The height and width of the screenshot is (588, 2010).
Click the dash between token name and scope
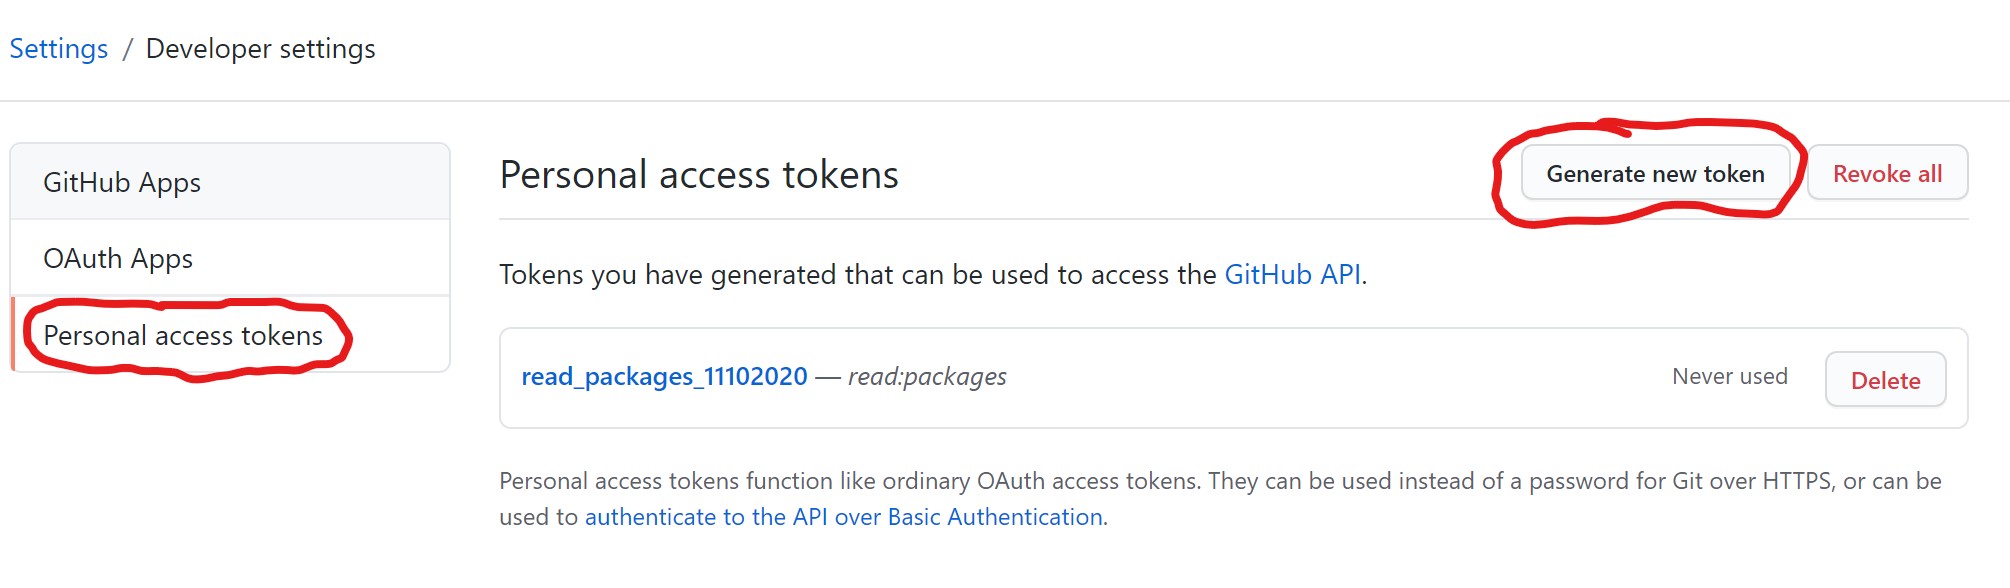tap(828, 377)
